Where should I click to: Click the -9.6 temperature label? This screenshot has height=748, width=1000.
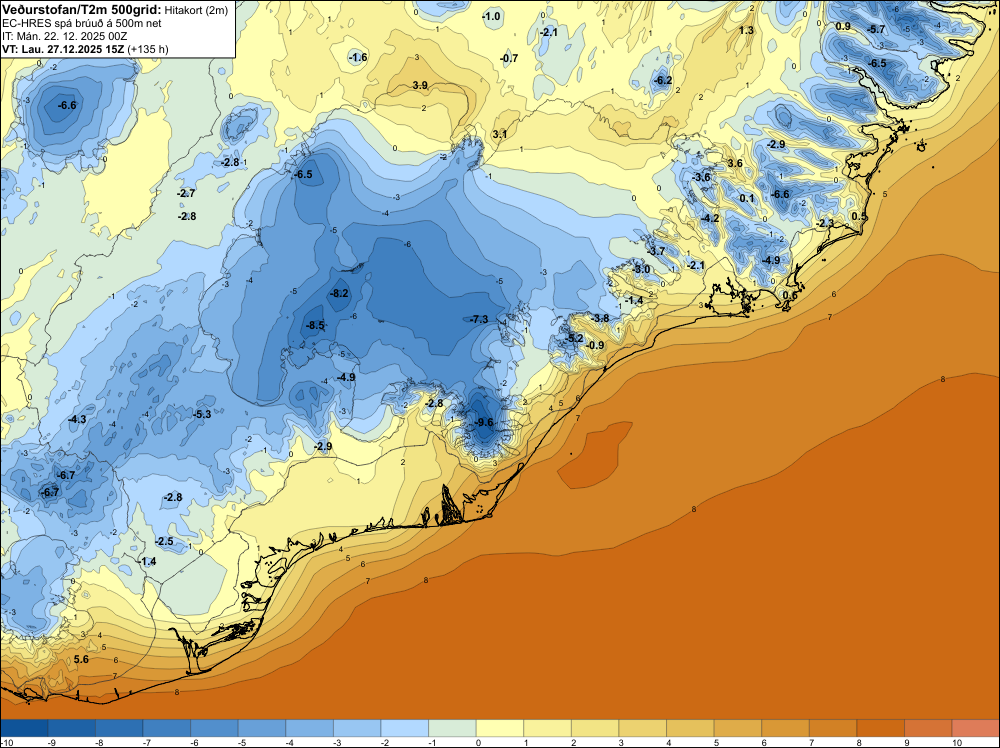[x=485, y=422]
